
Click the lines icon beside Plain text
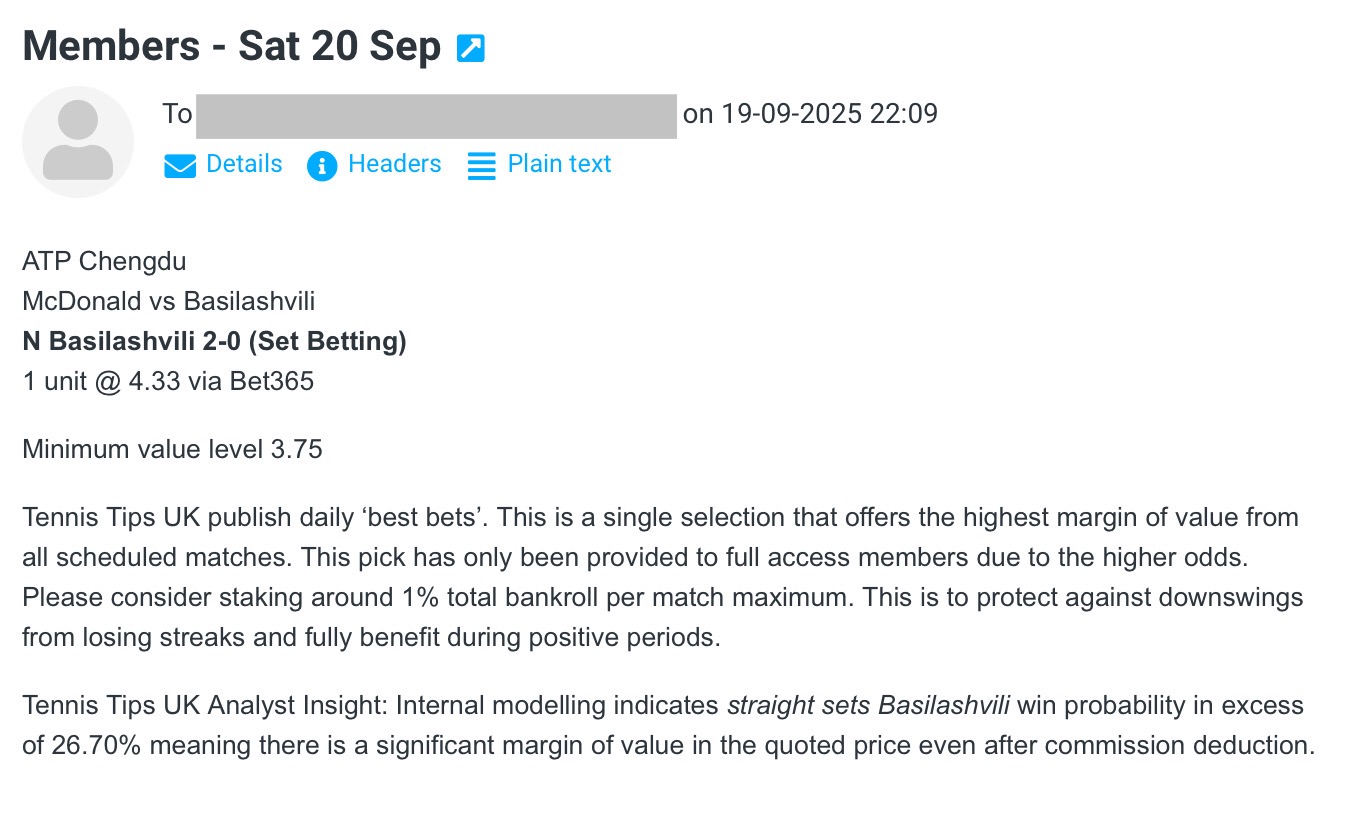coord(481,165)
